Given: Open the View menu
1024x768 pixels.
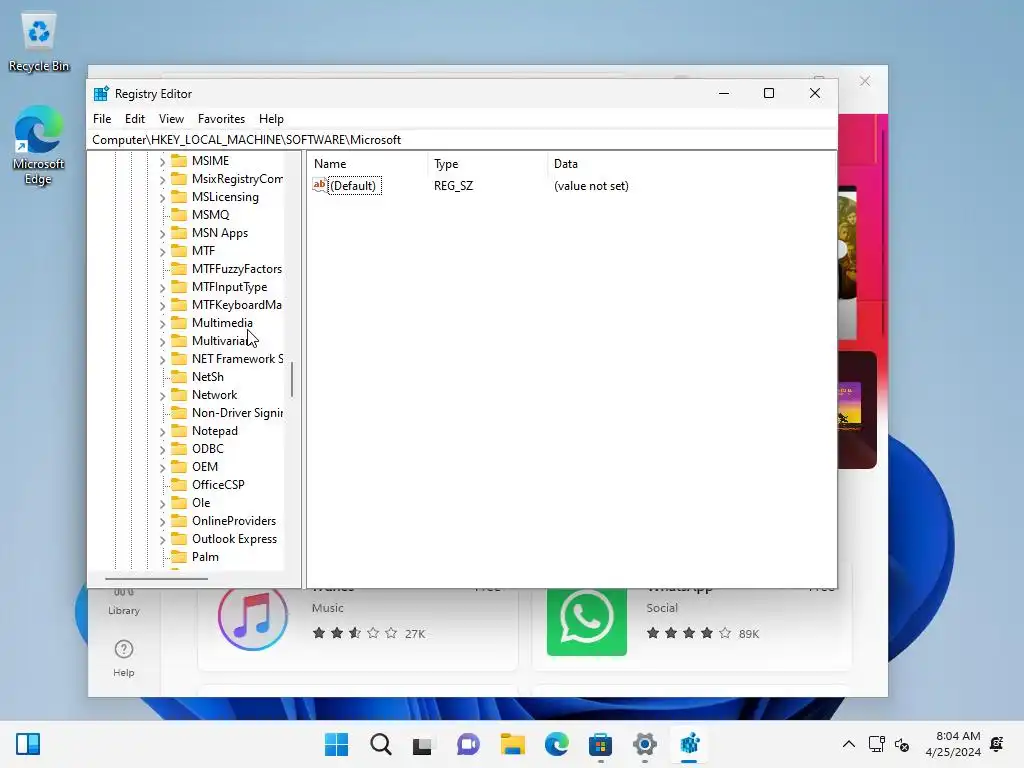Looking at the screenshot, I should tap(171, 119).
